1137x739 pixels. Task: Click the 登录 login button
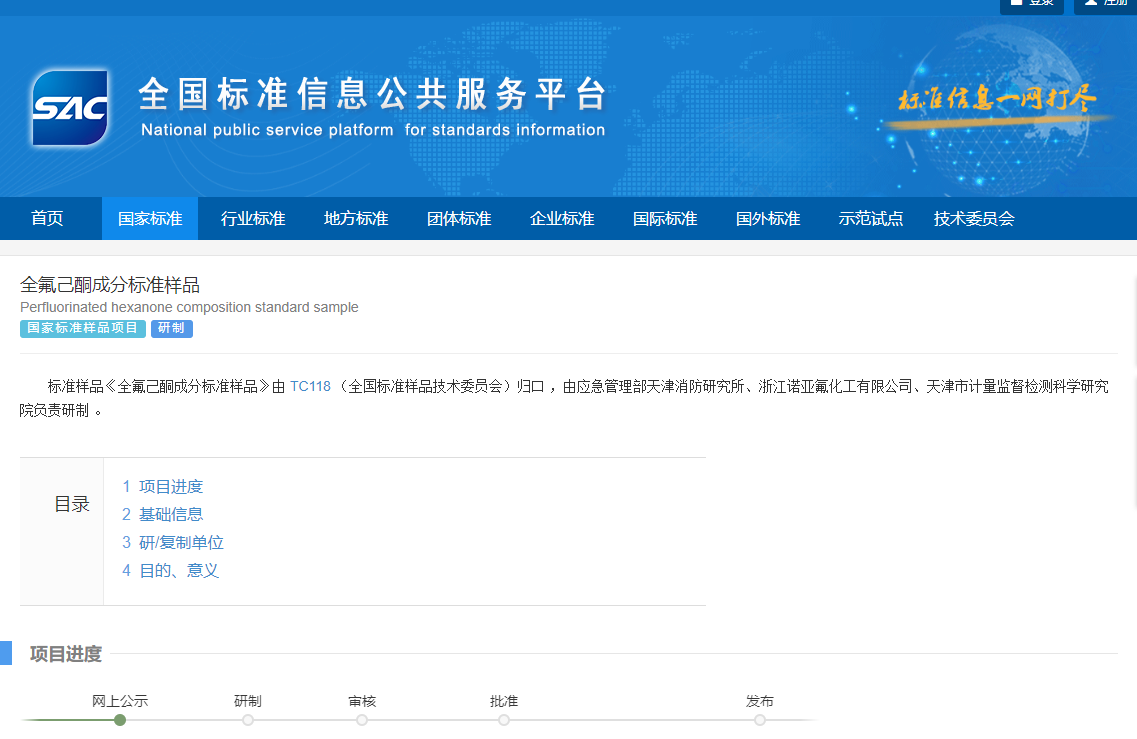tap(1031, 4)
